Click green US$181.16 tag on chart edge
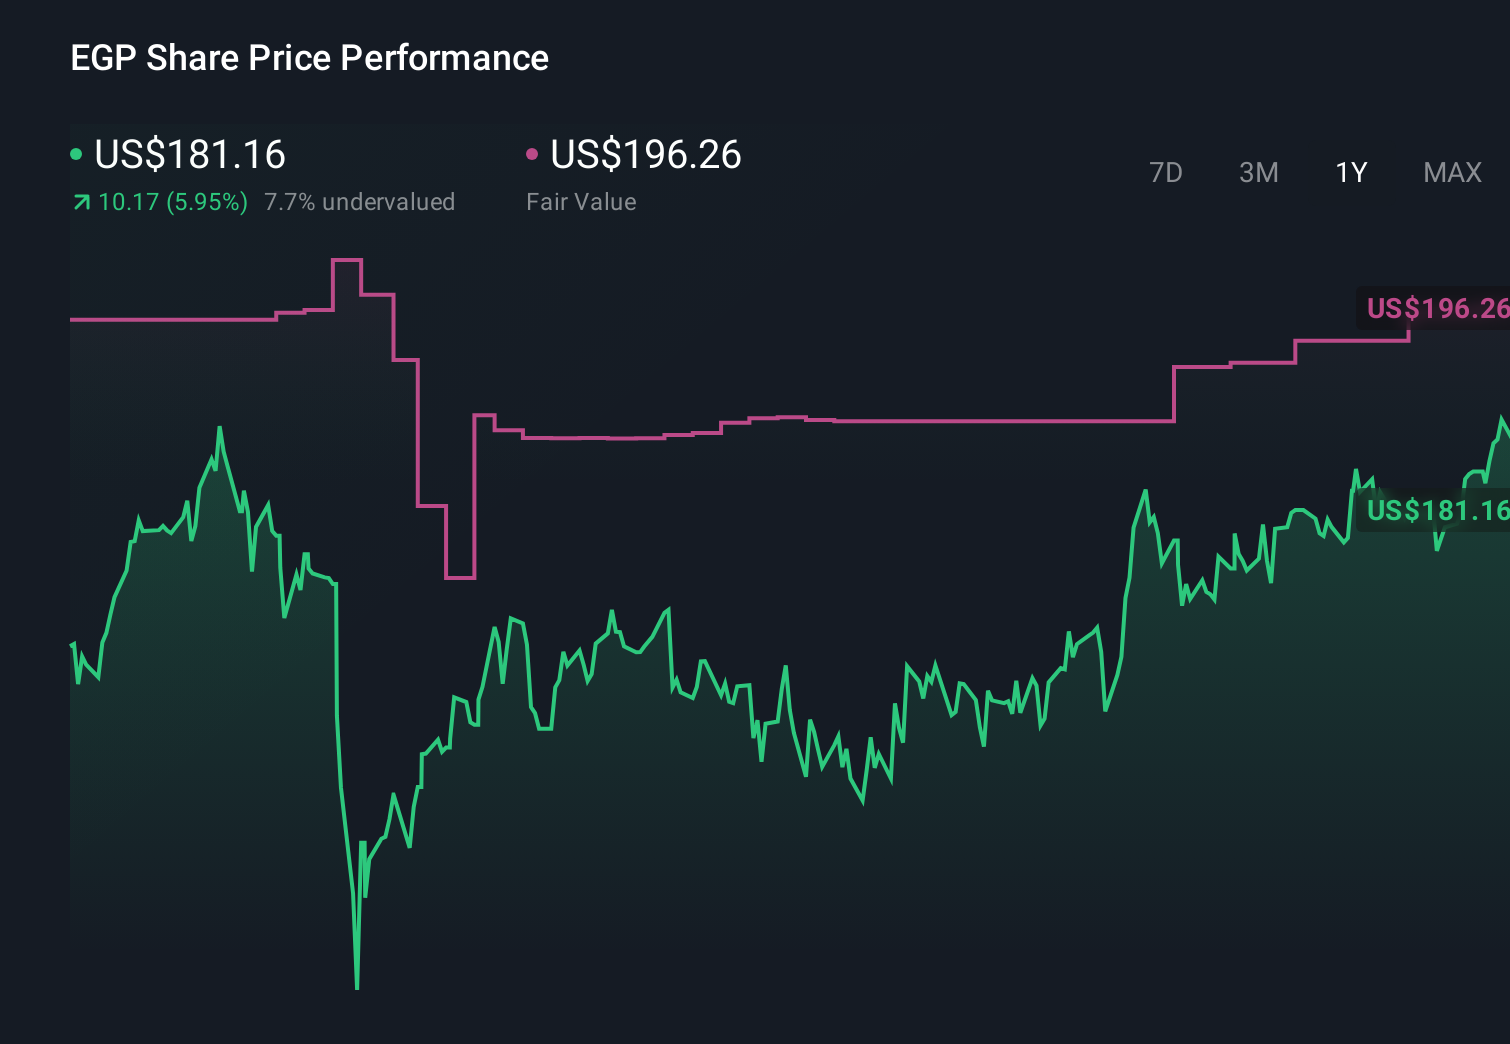1510x1044 pixels. (x=1436, y=510)
